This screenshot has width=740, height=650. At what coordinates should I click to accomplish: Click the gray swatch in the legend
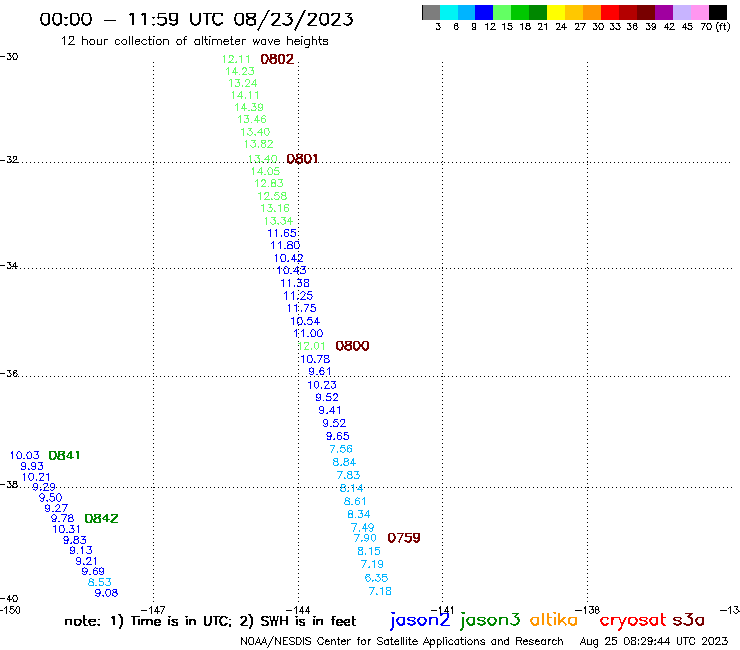tap(431, 12)
